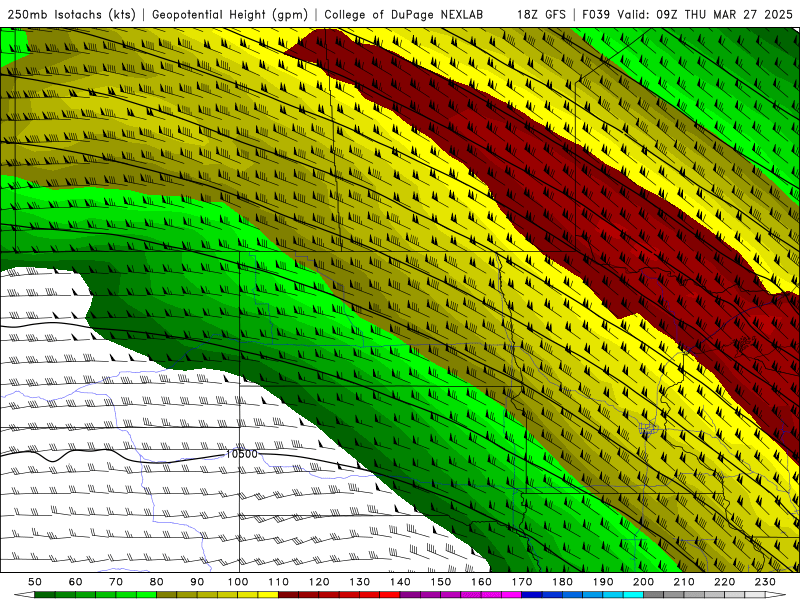This screenshot has width=800, height=600.
Task: Click the '140' colorbar scale label
Action: [400, 582]
